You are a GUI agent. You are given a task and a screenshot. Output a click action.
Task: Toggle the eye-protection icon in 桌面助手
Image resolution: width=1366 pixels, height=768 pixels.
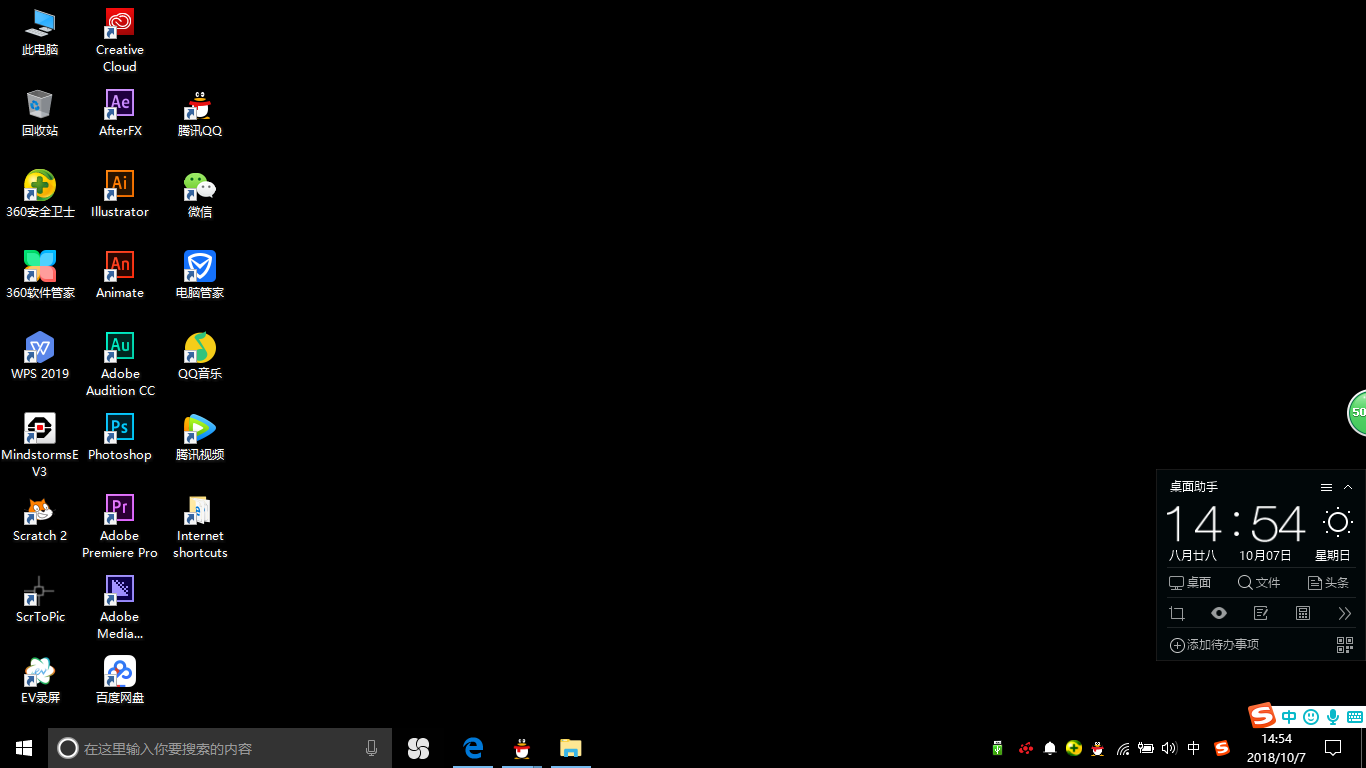pyautogui.click(x=1219, y=613)
